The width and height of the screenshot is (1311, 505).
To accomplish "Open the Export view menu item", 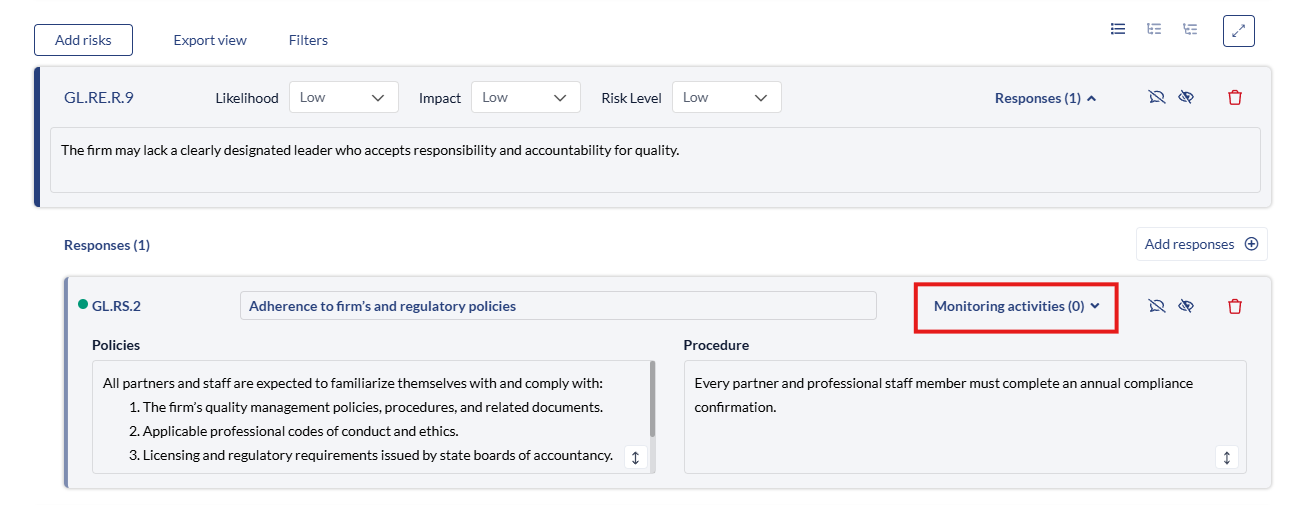I will tap(210, 40).
